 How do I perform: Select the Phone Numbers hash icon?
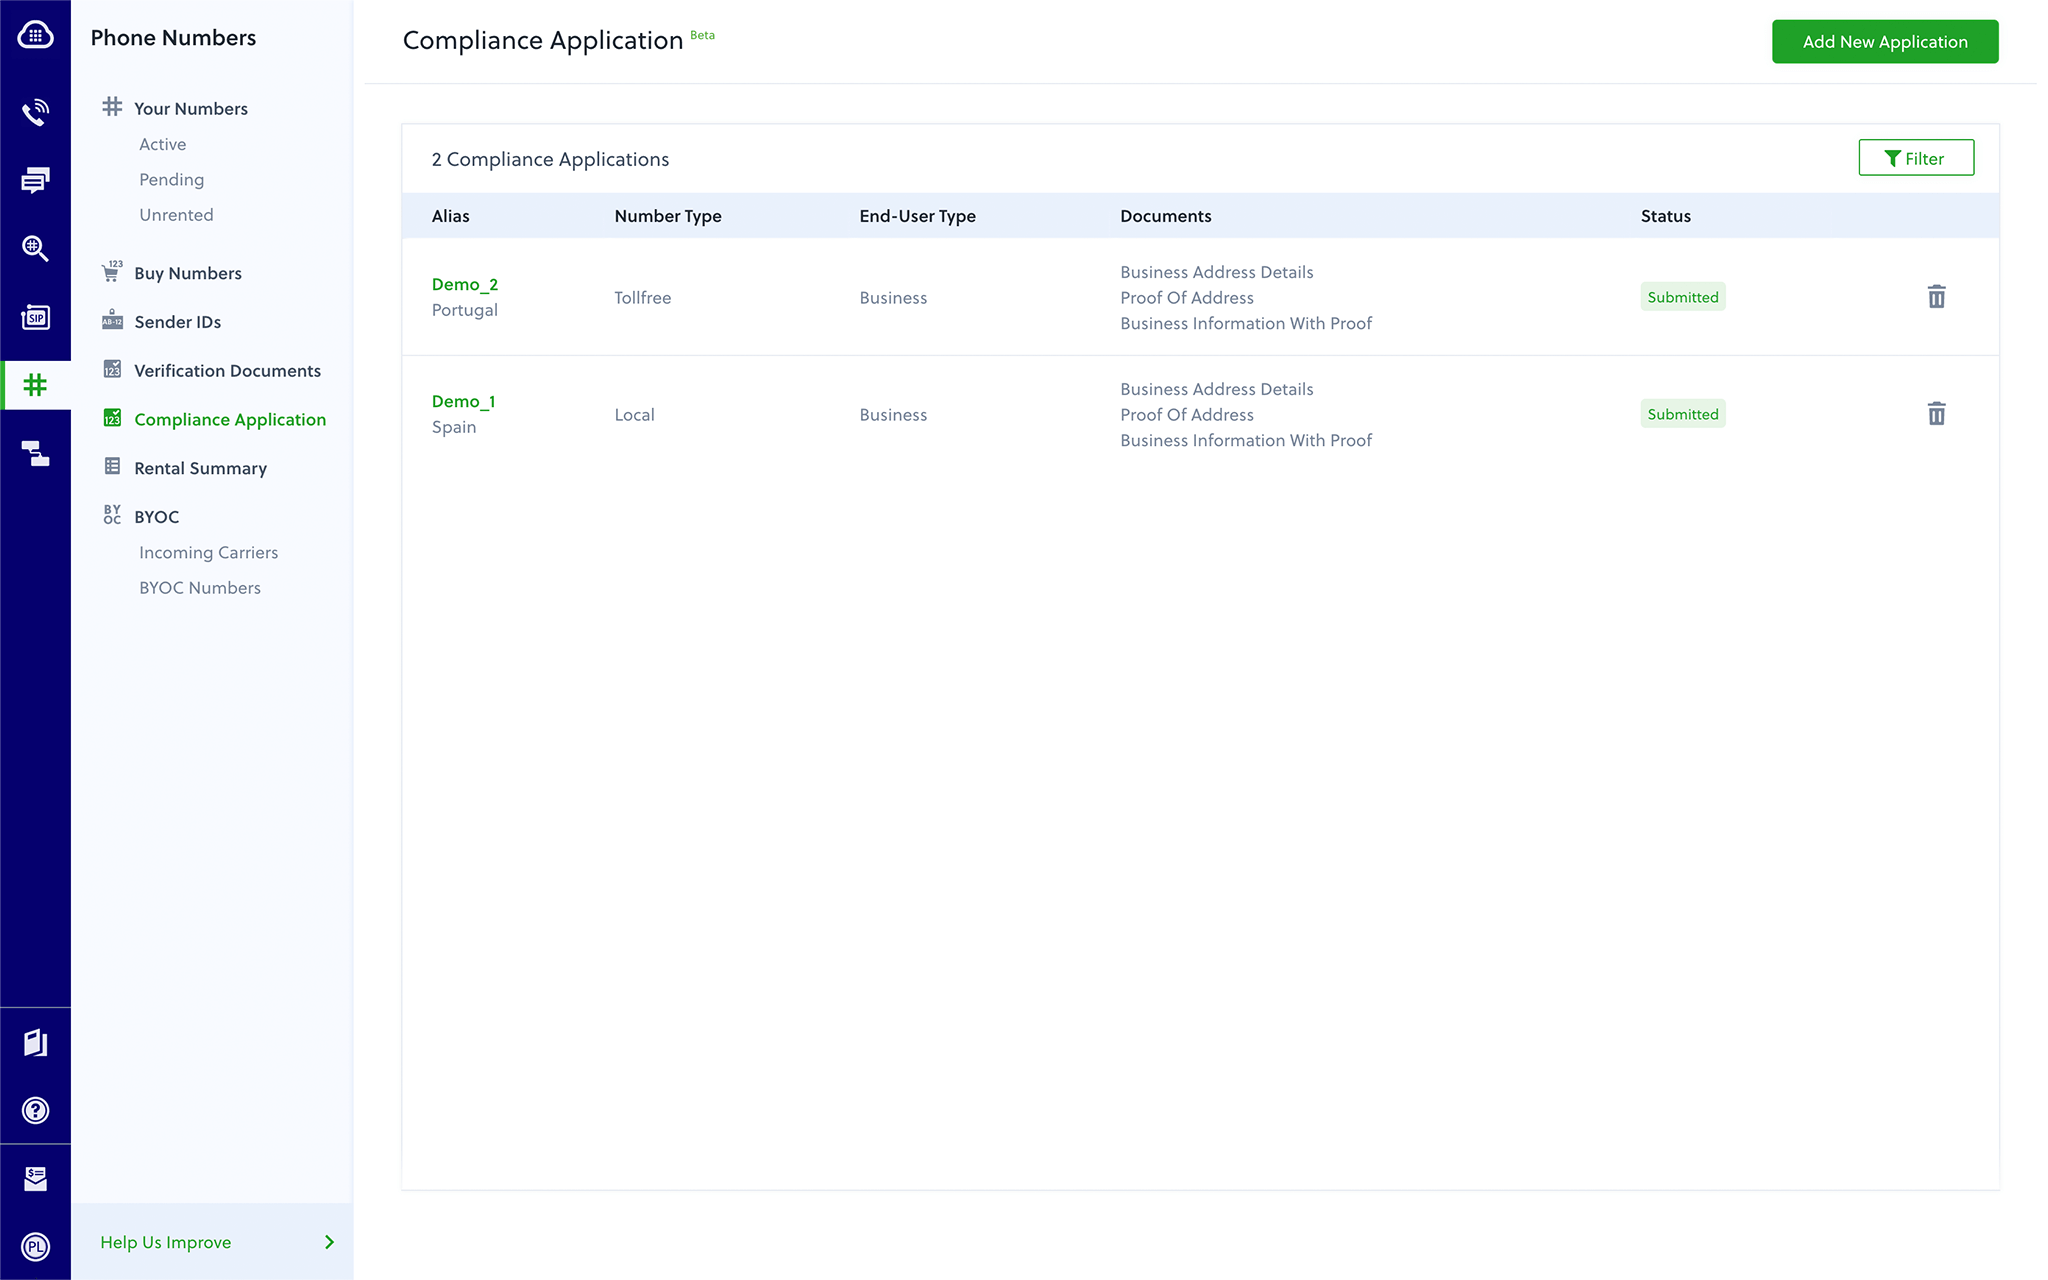click(35, 384)
